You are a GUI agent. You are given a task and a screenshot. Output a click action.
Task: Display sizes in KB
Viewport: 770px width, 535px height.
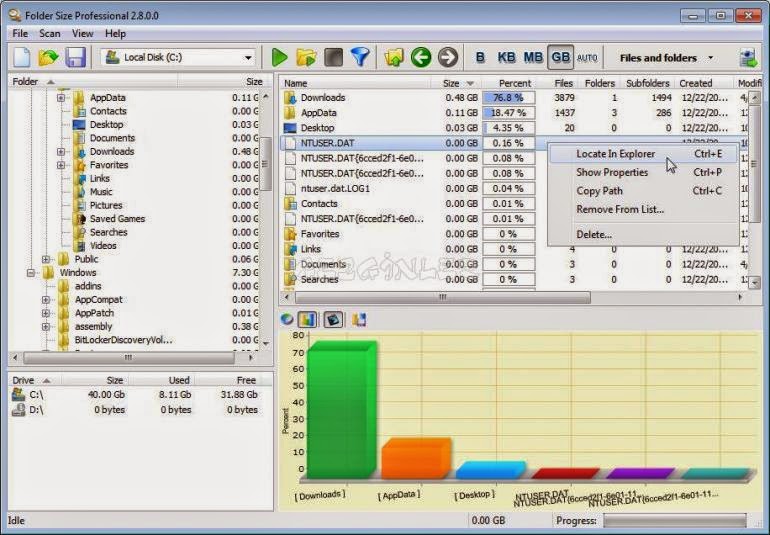tap(506, 57)
